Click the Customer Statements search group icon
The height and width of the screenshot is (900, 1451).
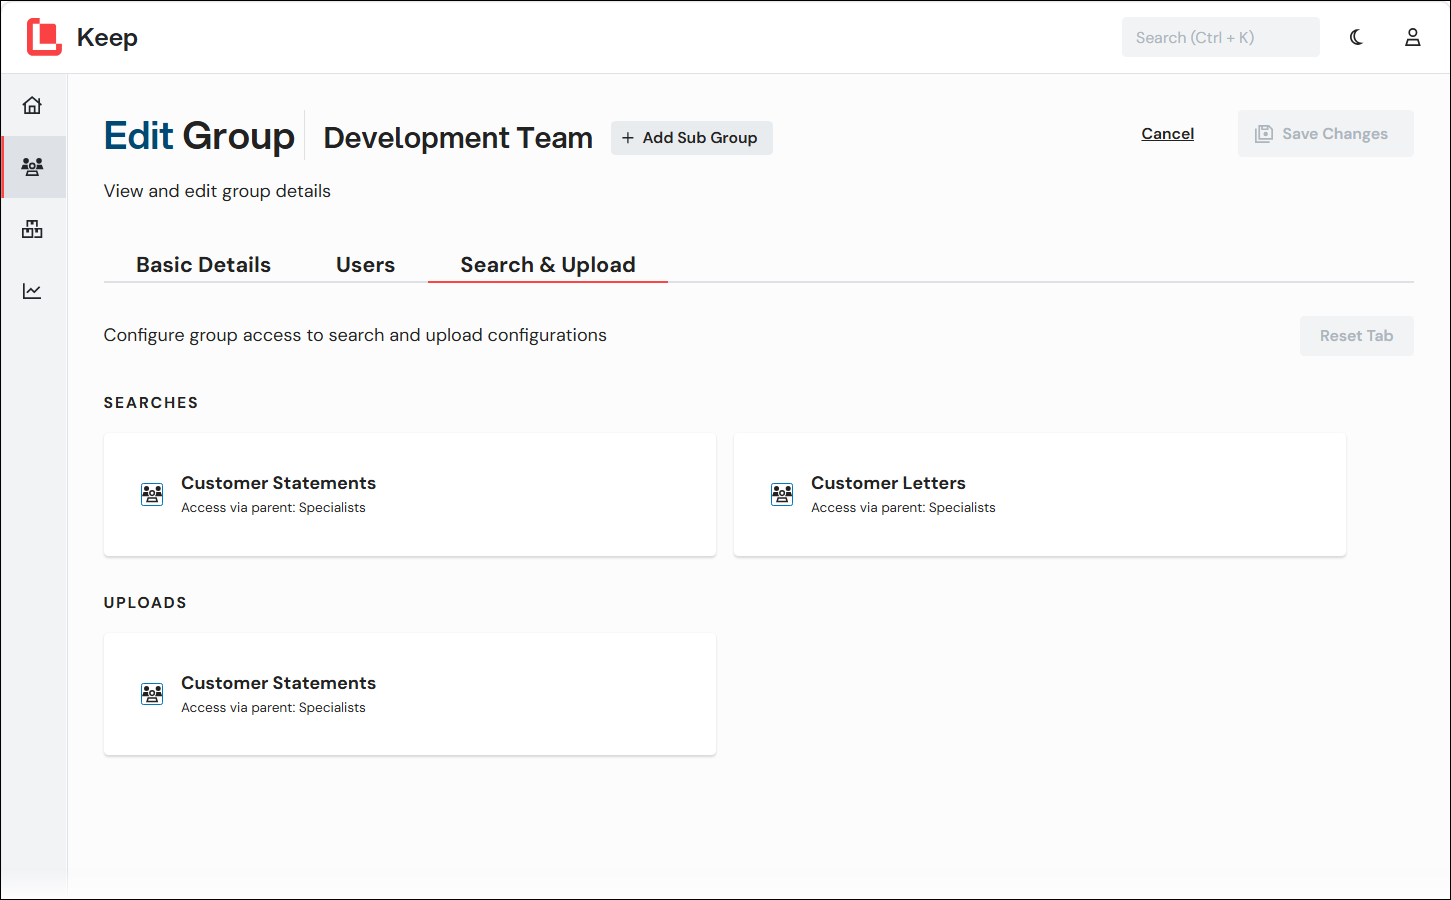[152, 494]
